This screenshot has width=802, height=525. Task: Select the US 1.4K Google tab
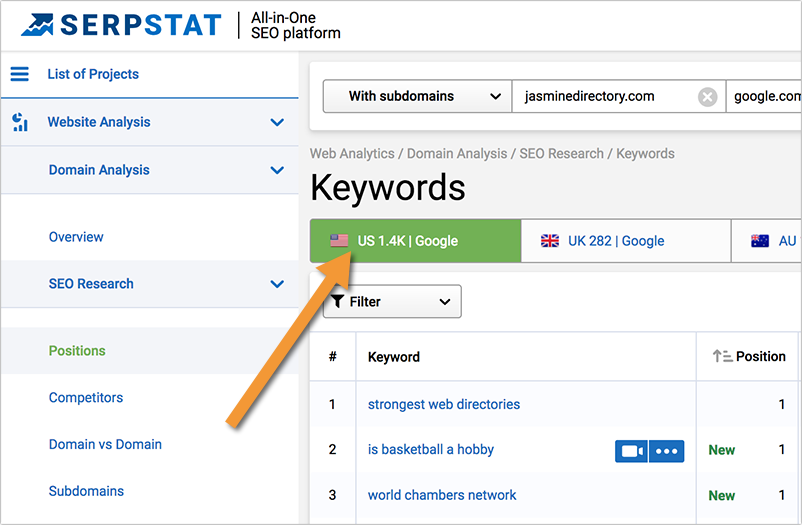(x=415, y=241)
